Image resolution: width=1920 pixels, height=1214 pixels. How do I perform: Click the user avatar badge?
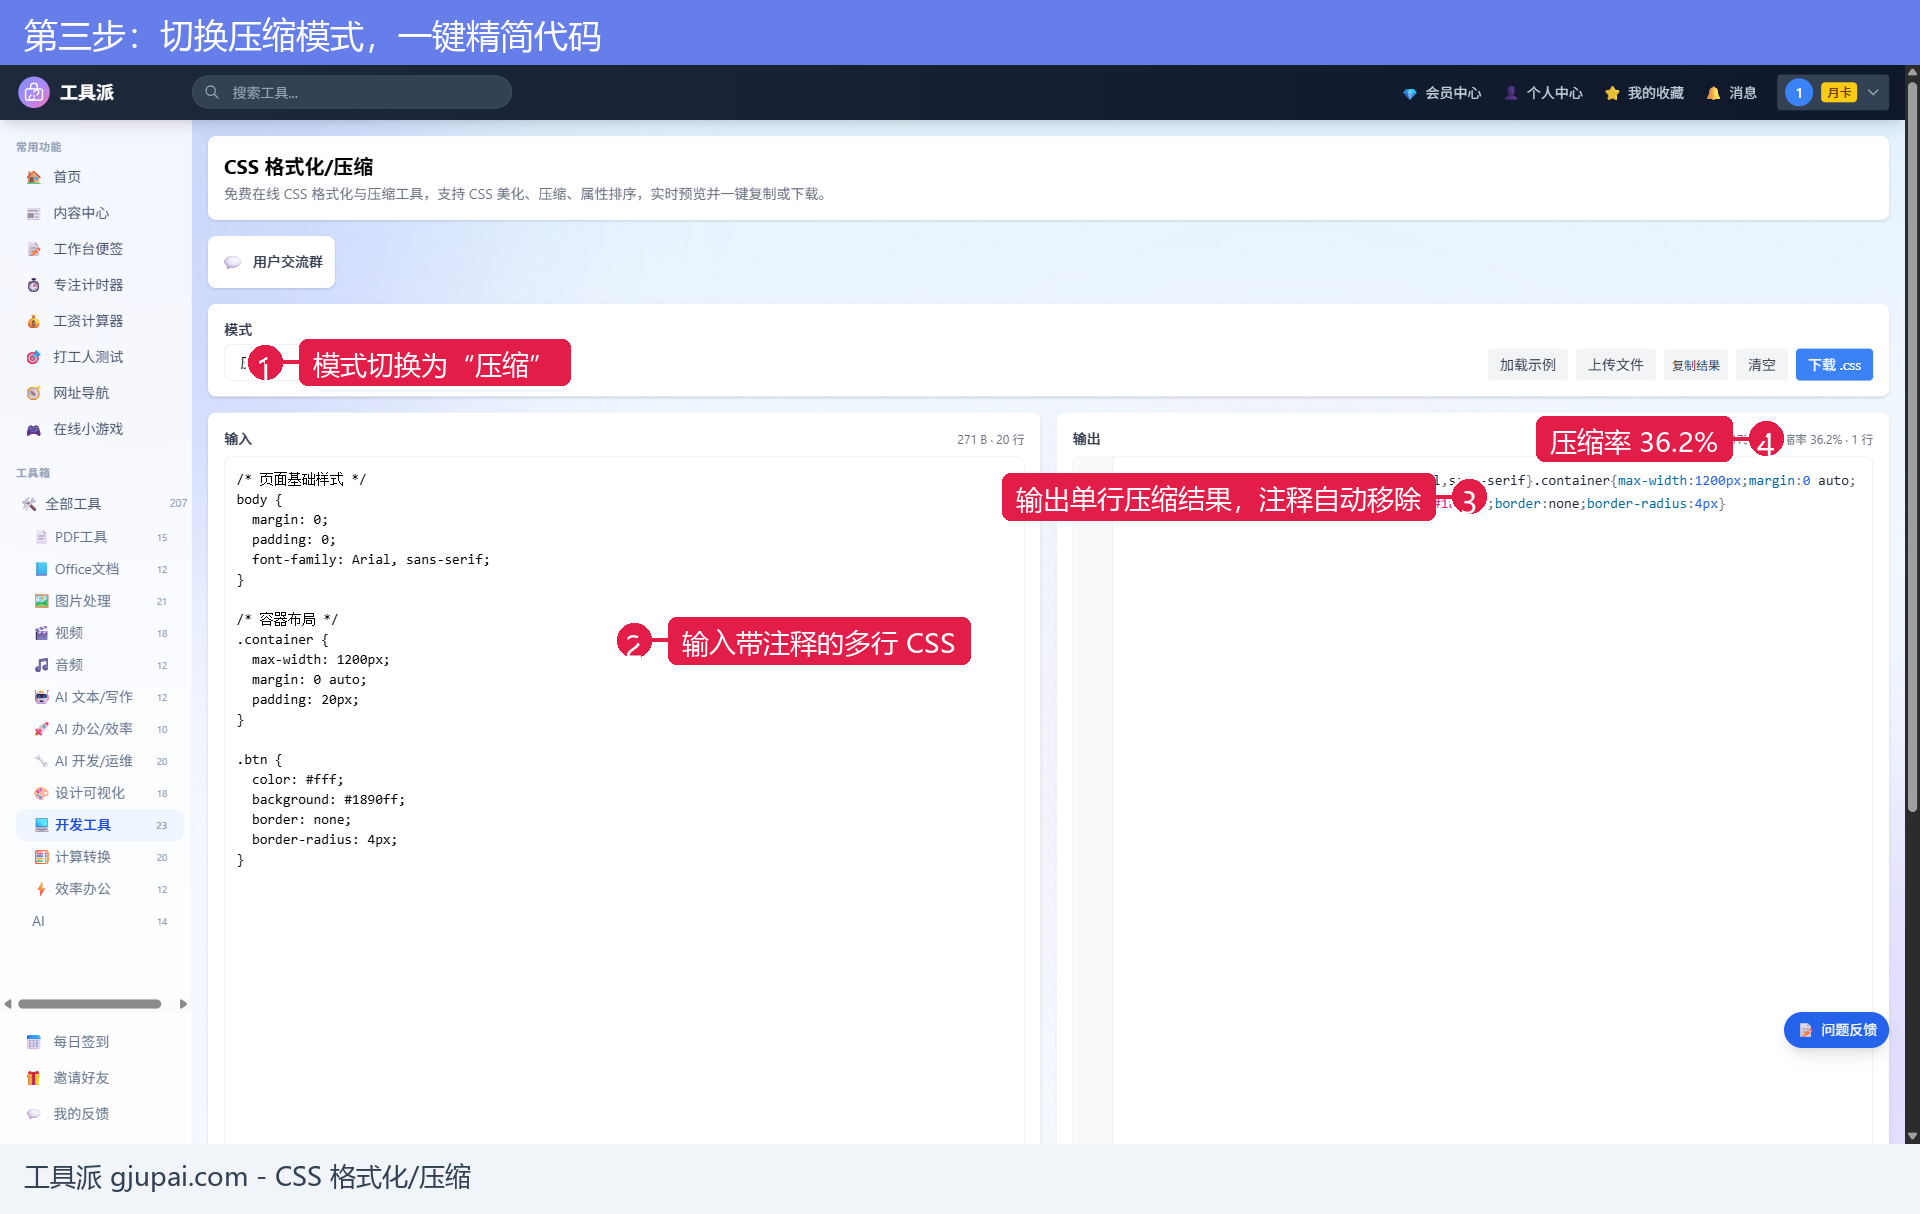(1799, 93)
